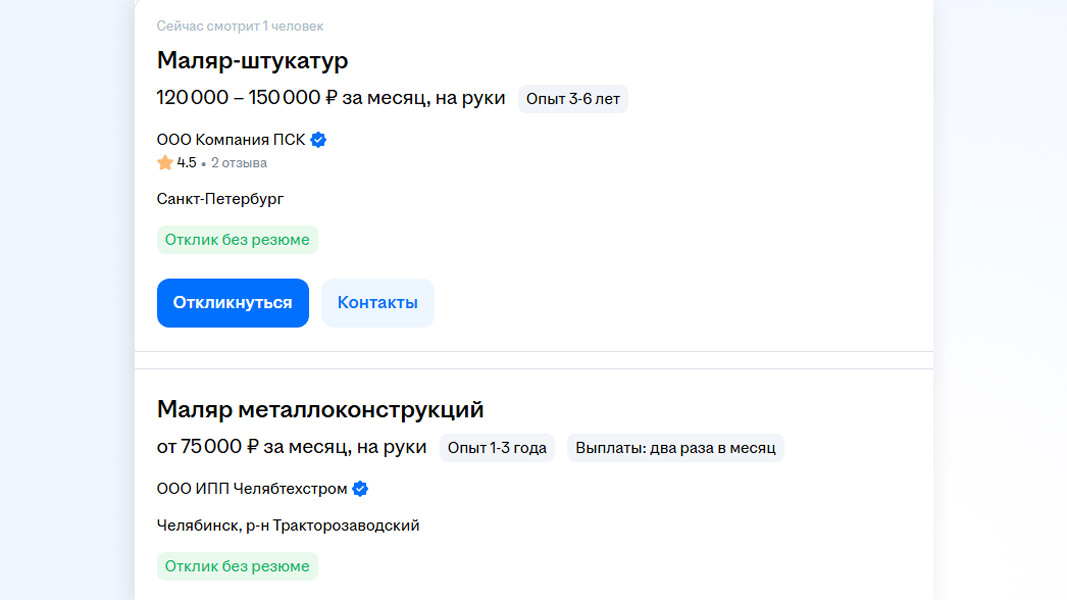
Task: Click the Санкт-Петербург location text
Action: 220,199
